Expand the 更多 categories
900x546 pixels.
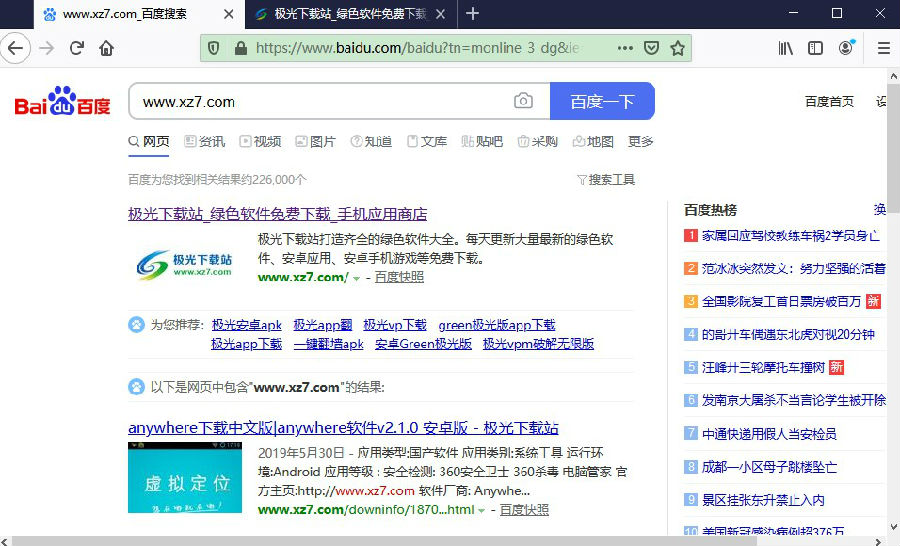click(641, 142)
